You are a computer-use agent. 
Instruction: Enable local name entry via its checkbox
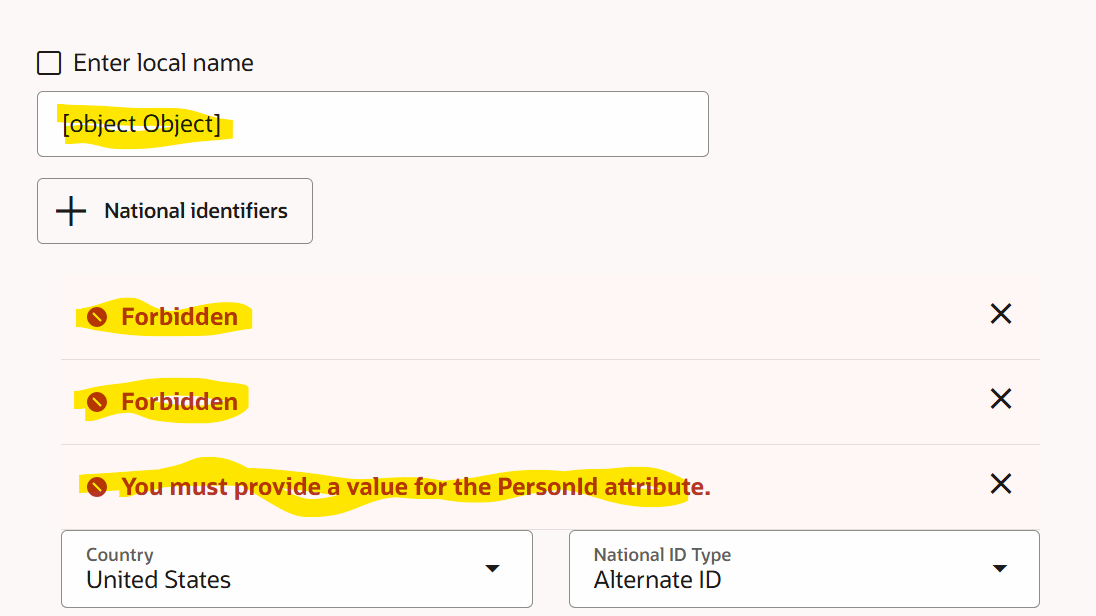click(x=48, y=62)
